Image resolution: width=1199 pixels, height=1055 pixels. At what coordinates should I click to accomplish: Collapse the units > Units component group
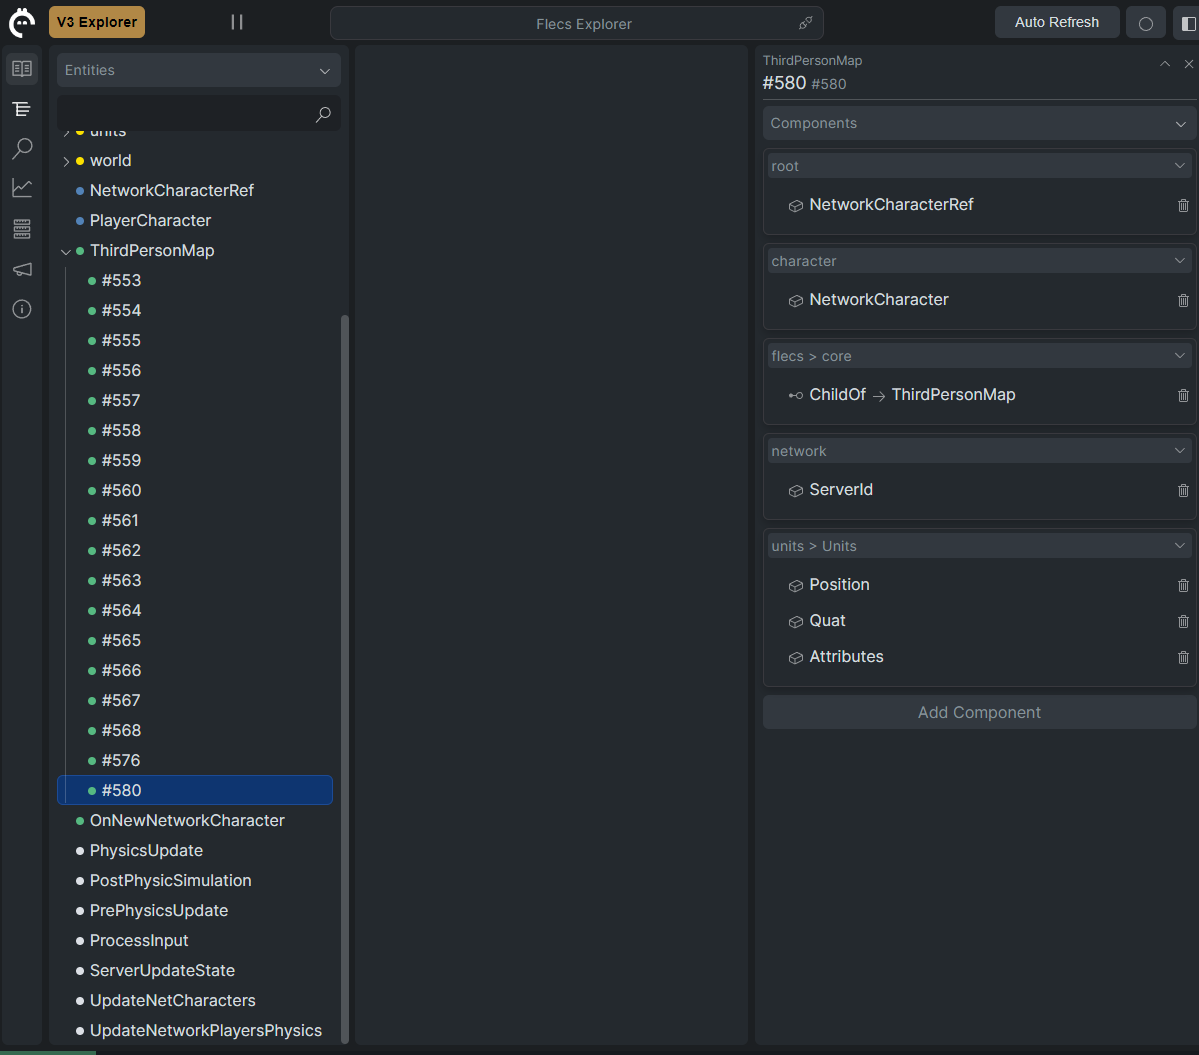1180,546
